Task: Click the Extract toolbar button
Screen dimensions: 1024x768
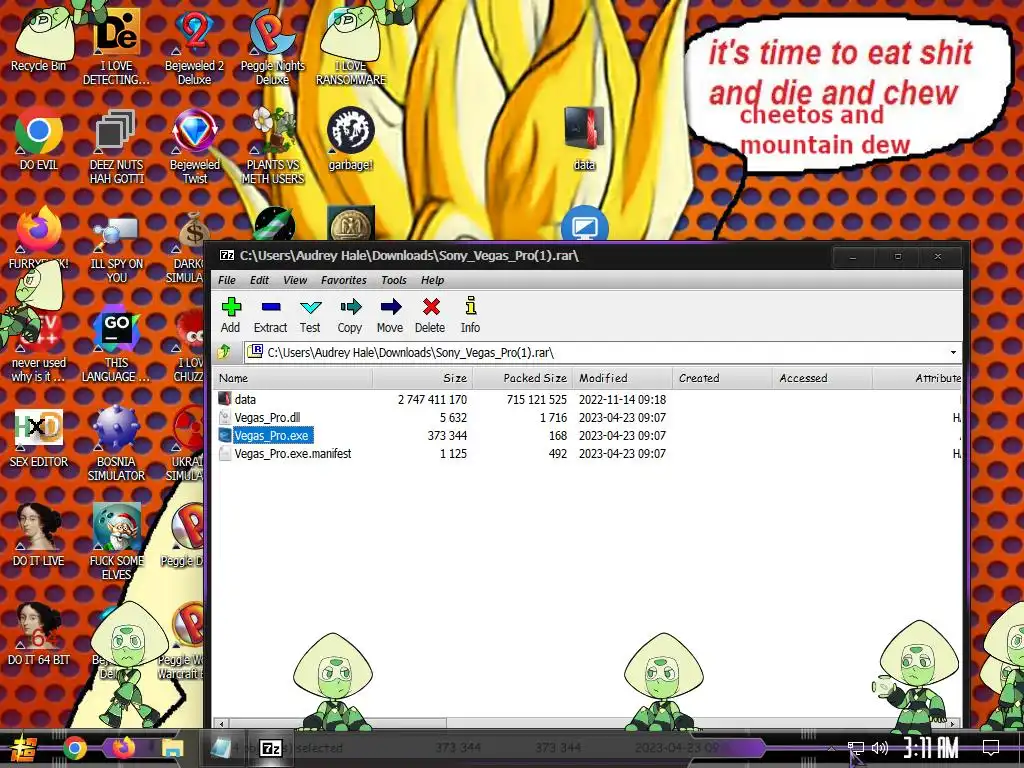Action: point(270,315)
